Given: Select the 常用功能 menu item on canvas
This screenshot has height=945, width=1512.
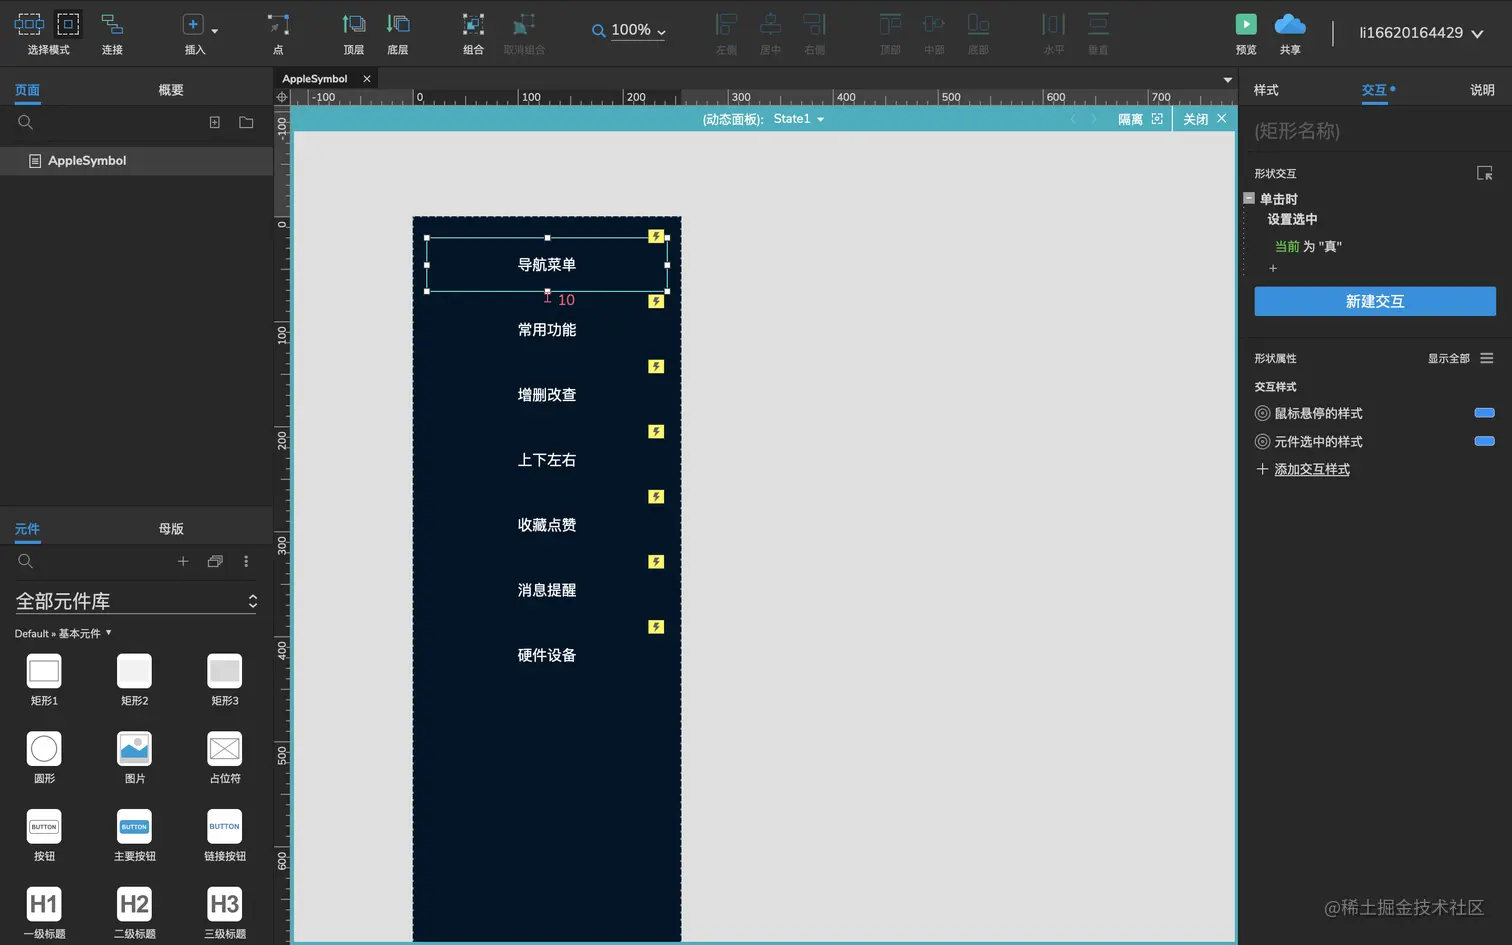Looking at the screenshot, I should pos(547,330).
